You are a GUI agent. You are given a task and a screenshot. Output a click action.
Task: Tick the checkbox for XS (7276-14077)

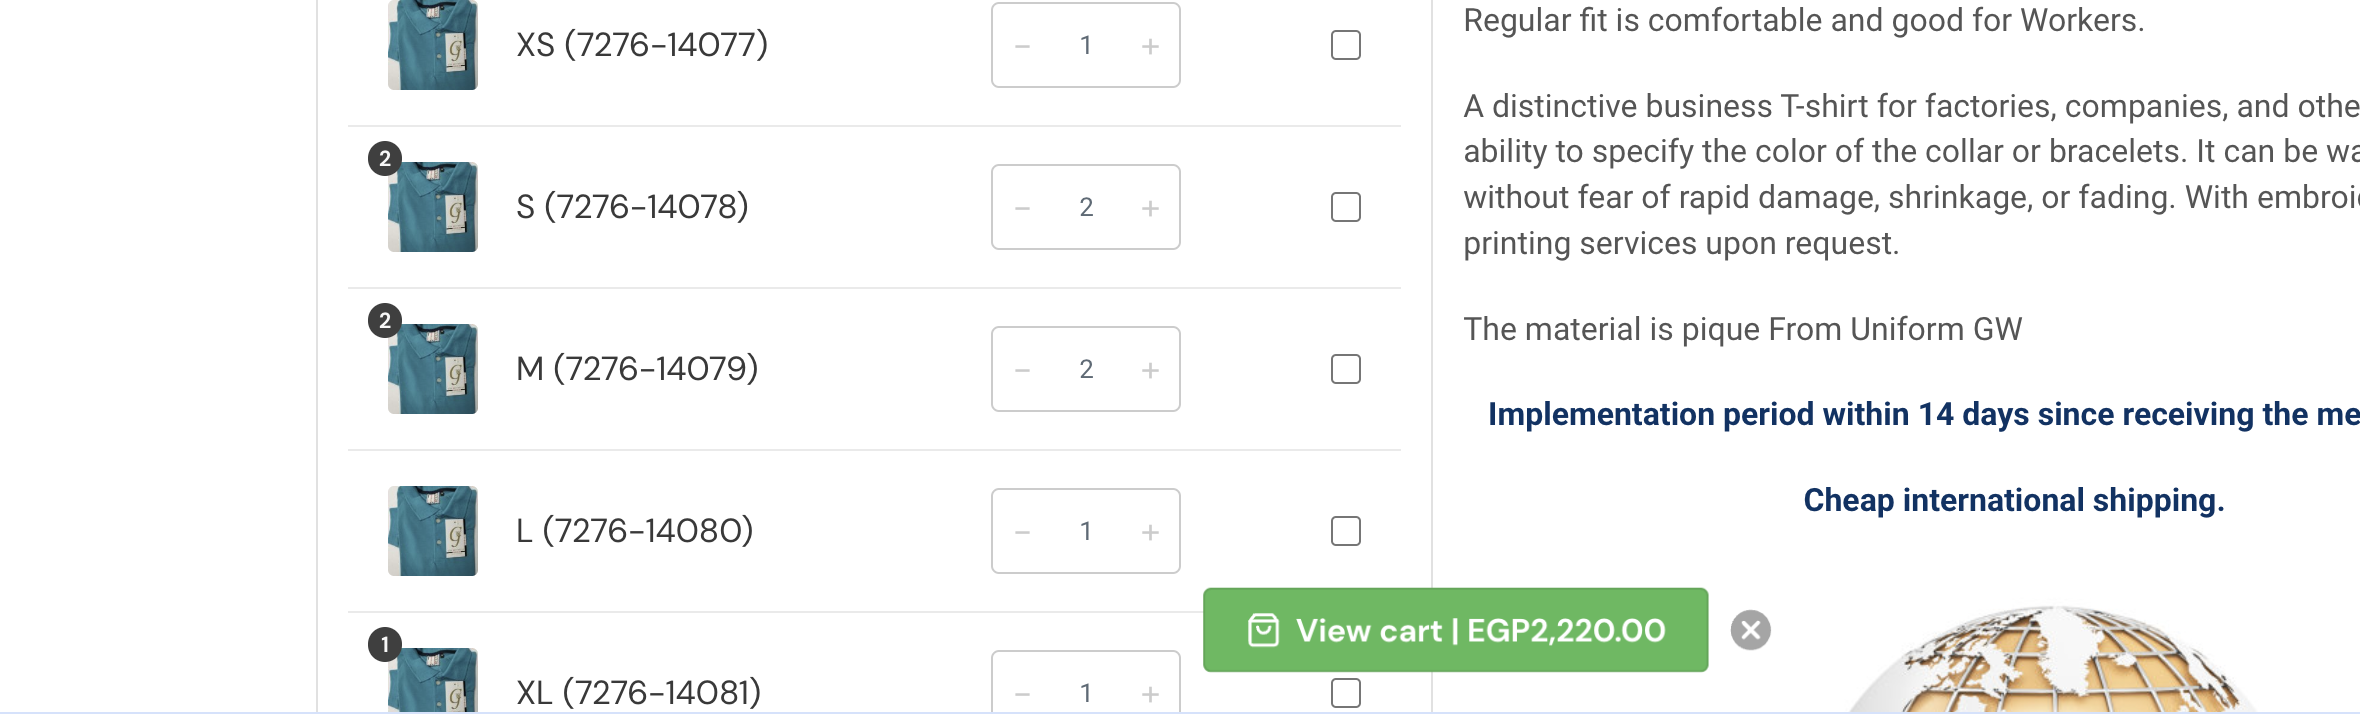click(1346, 45)
